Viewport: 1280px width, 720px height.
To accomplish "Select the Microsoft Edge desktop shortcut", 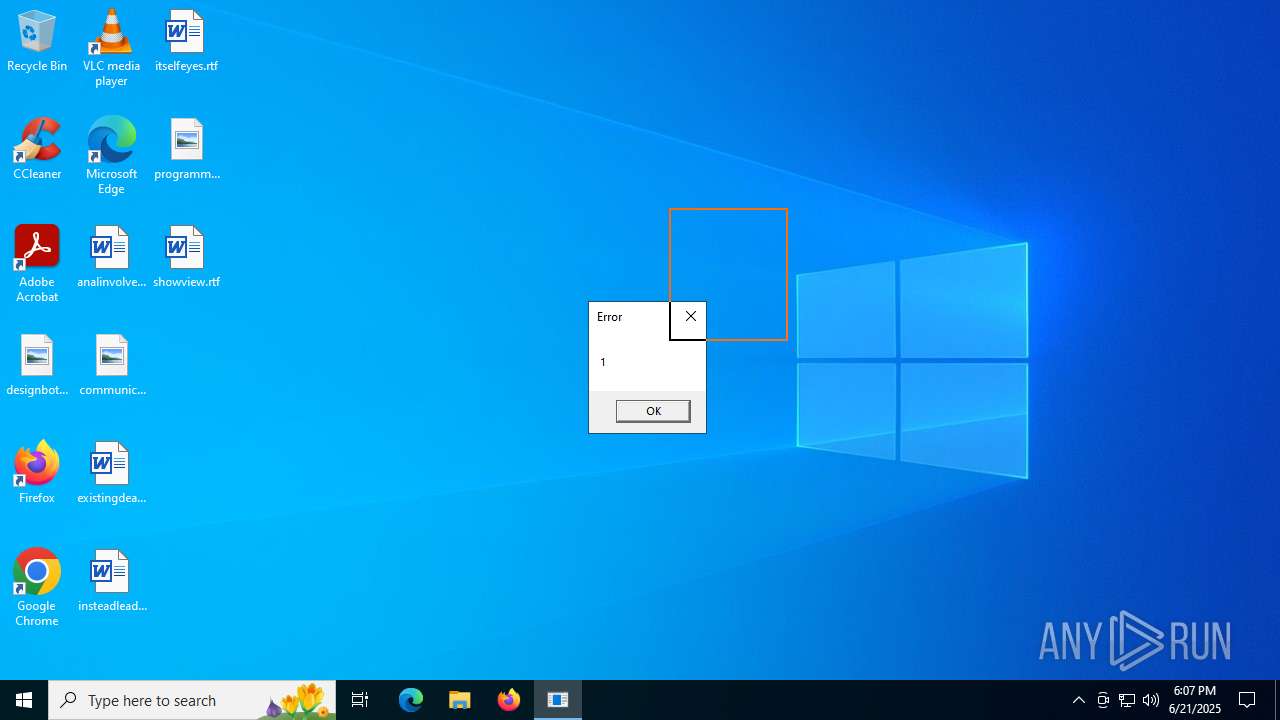I will pos(111,156).
